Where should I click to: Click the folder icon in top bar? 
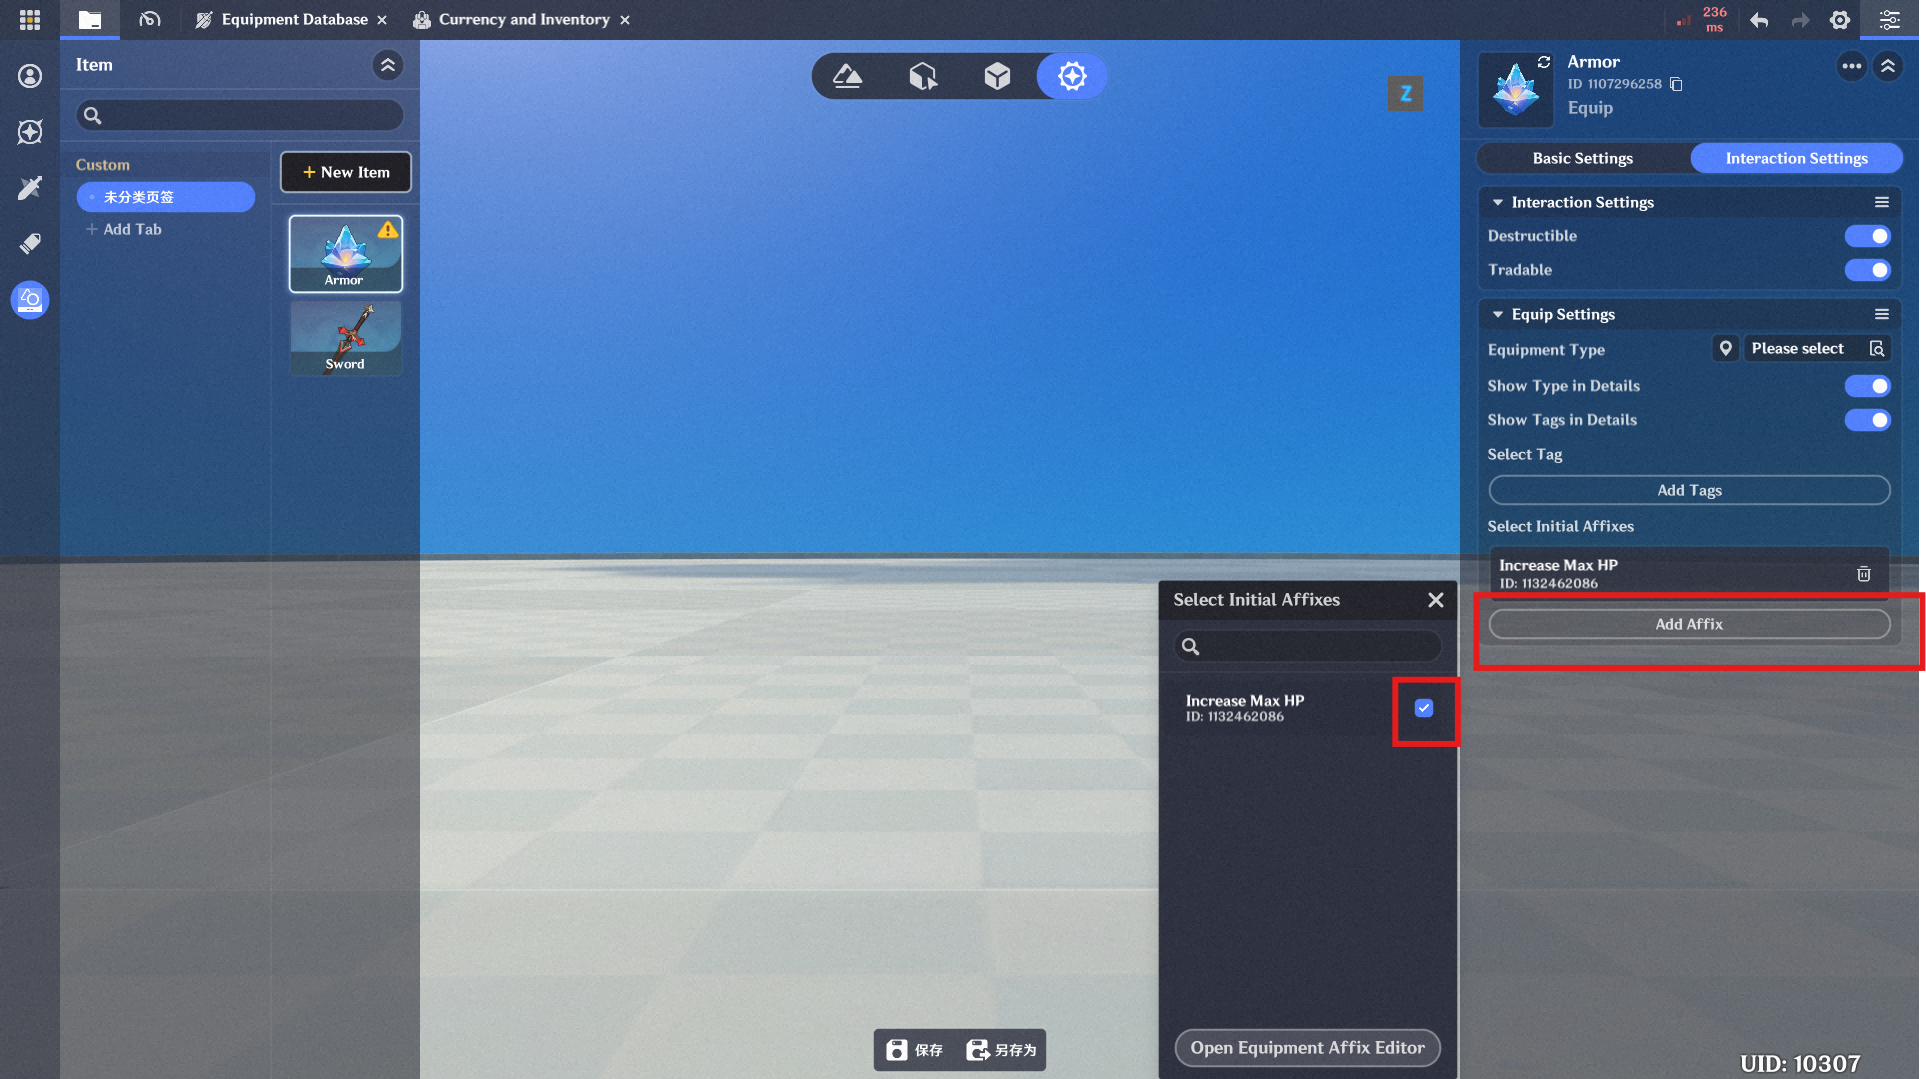click(90, 19)
